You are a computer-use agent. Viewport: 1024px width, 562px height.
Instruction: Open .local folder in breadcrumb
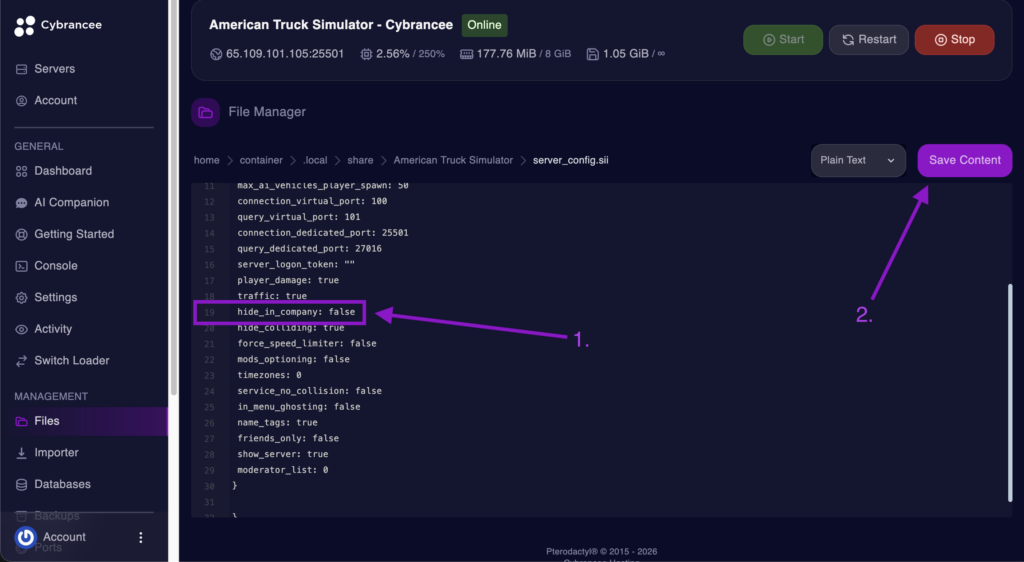[315, 161]
